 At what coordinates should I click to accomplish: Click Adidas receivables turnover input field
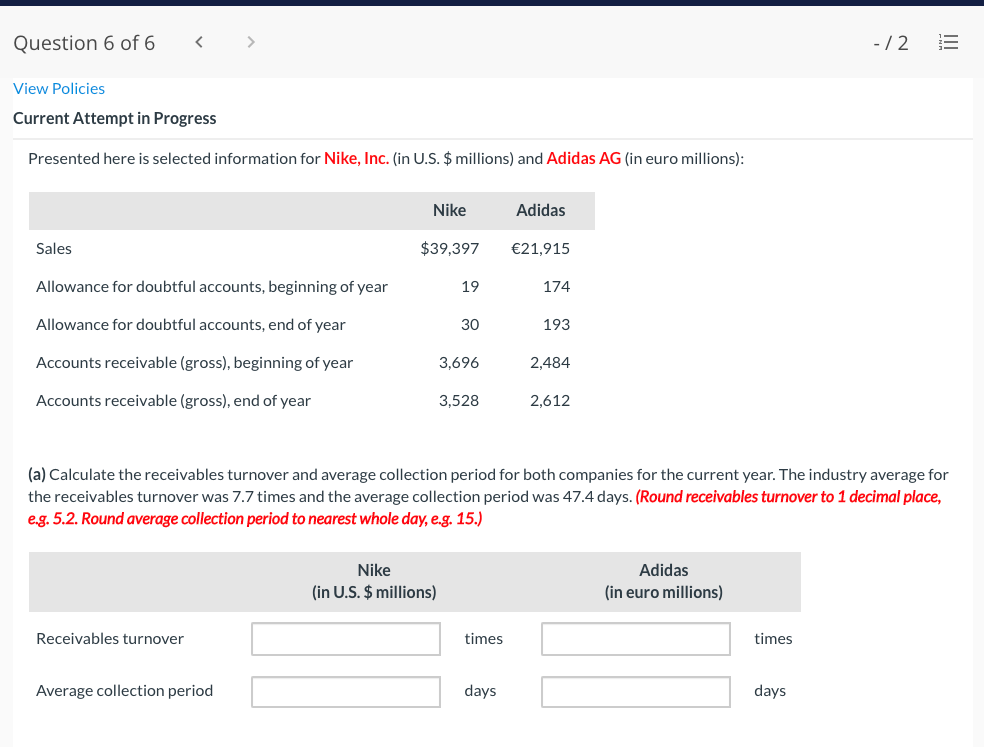point(635,638)
